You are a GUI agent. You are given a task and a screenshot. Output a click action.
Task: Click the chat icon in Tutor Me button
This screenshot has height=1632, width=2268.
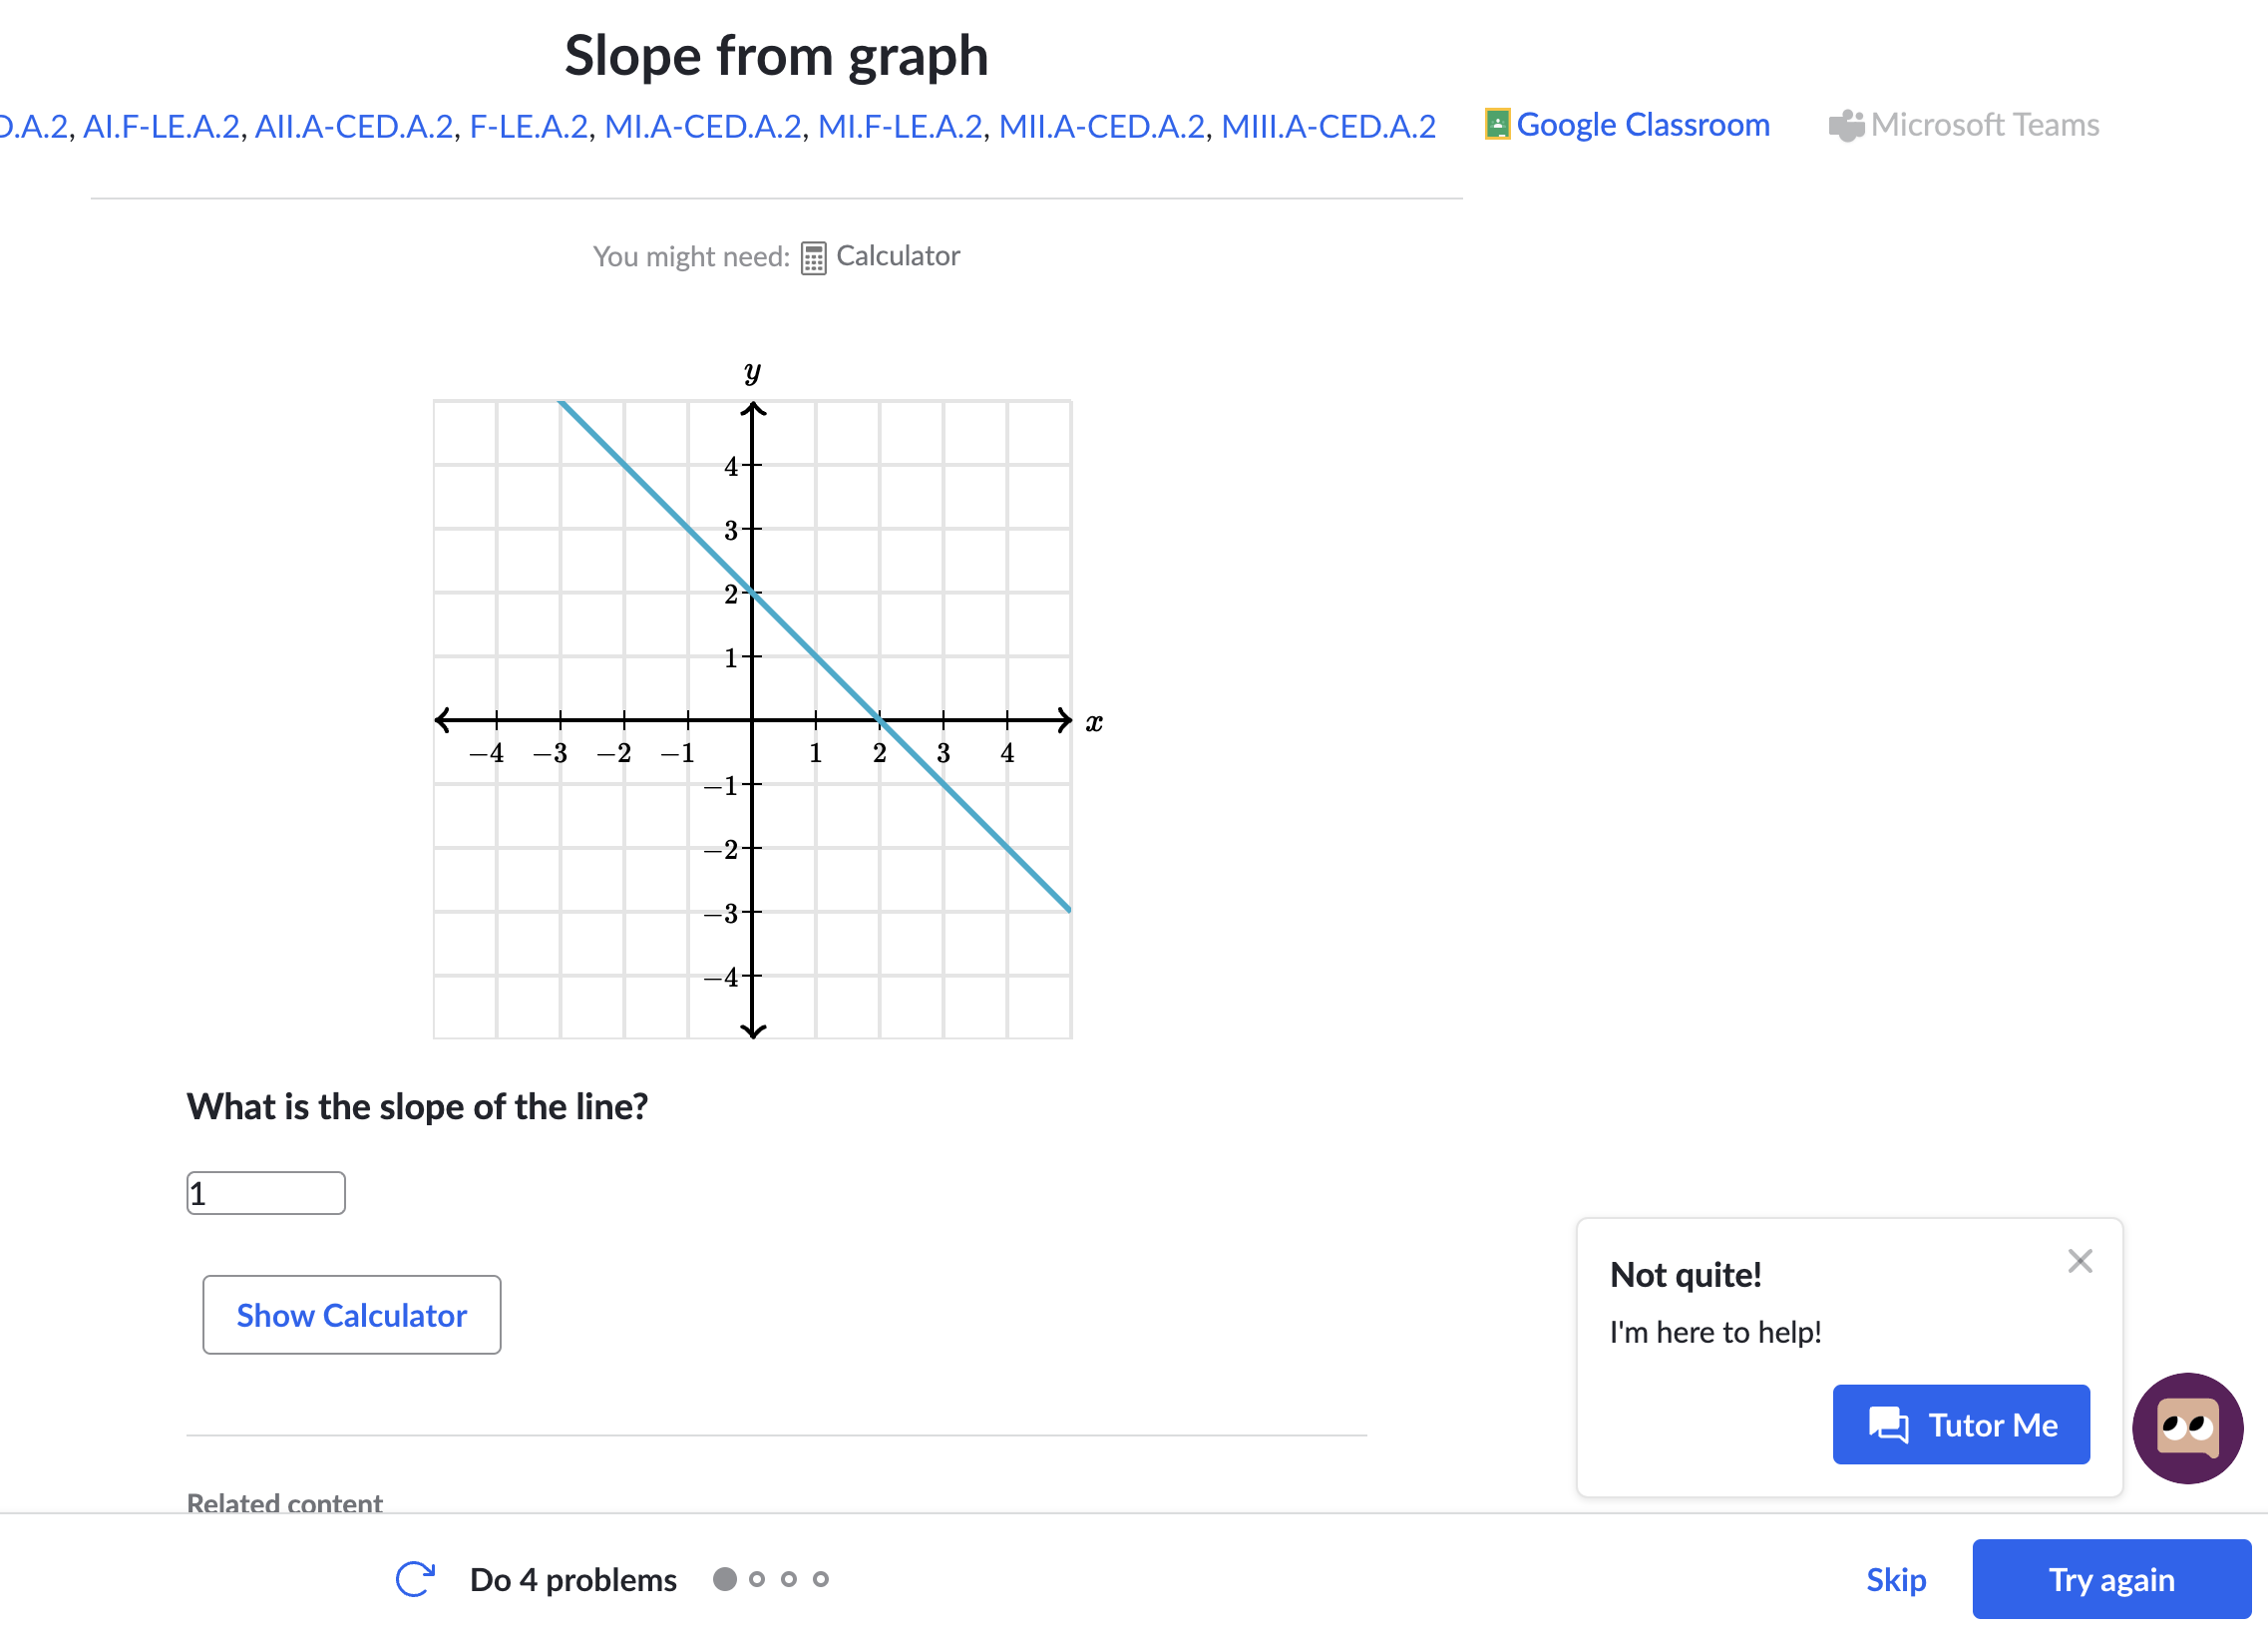click(1888, 1424)
